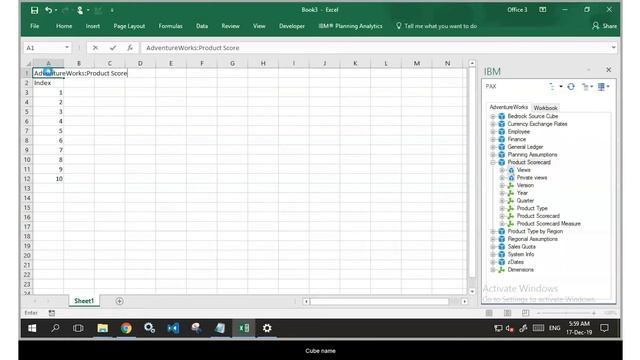Expand the Product Type dimension node
The height and width of the screenshot is (360, 640).
tap(502, 208)
